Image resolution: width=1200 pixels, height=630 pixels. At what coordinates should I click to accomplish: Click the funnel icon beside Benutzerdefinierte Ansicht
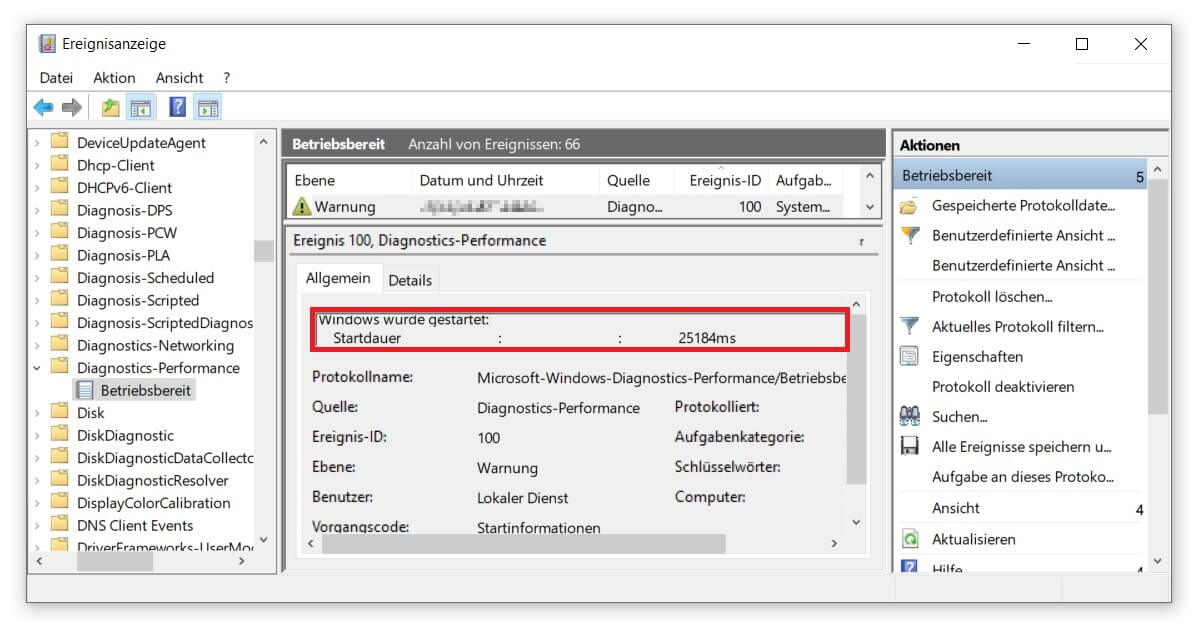(909, 236)
